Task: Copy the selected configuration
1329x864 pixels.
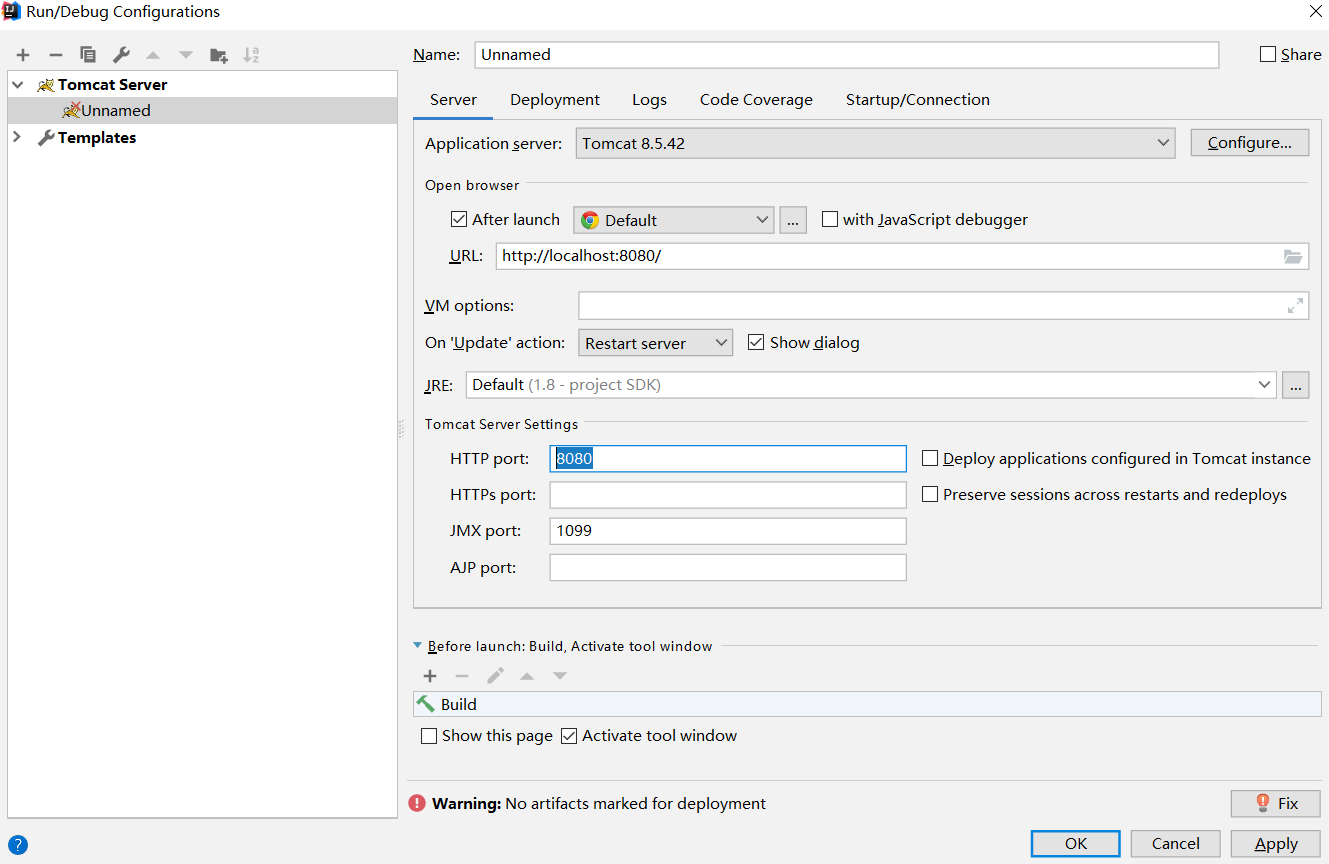Action: tap(88, 55)
